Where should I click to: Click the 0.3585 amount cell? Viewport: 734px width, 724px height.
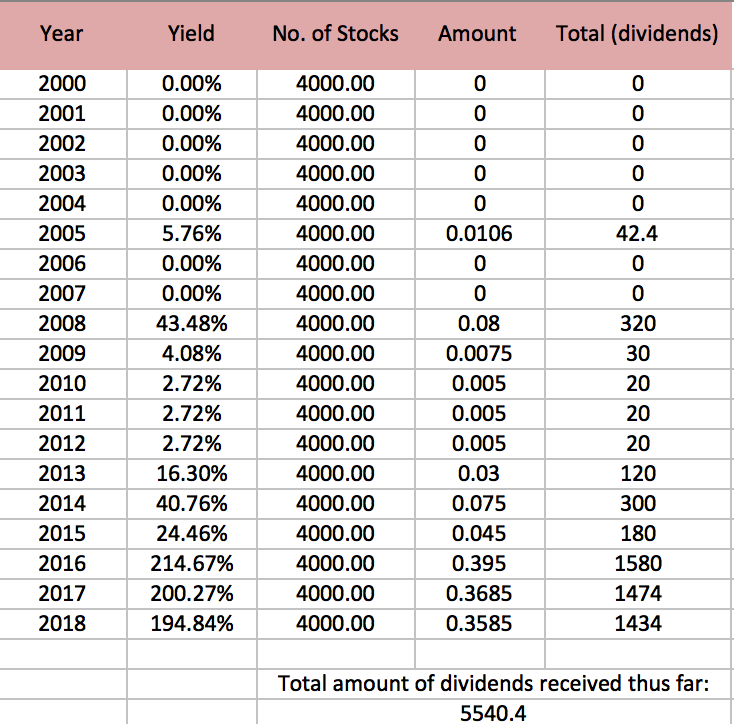click(479, 623)
